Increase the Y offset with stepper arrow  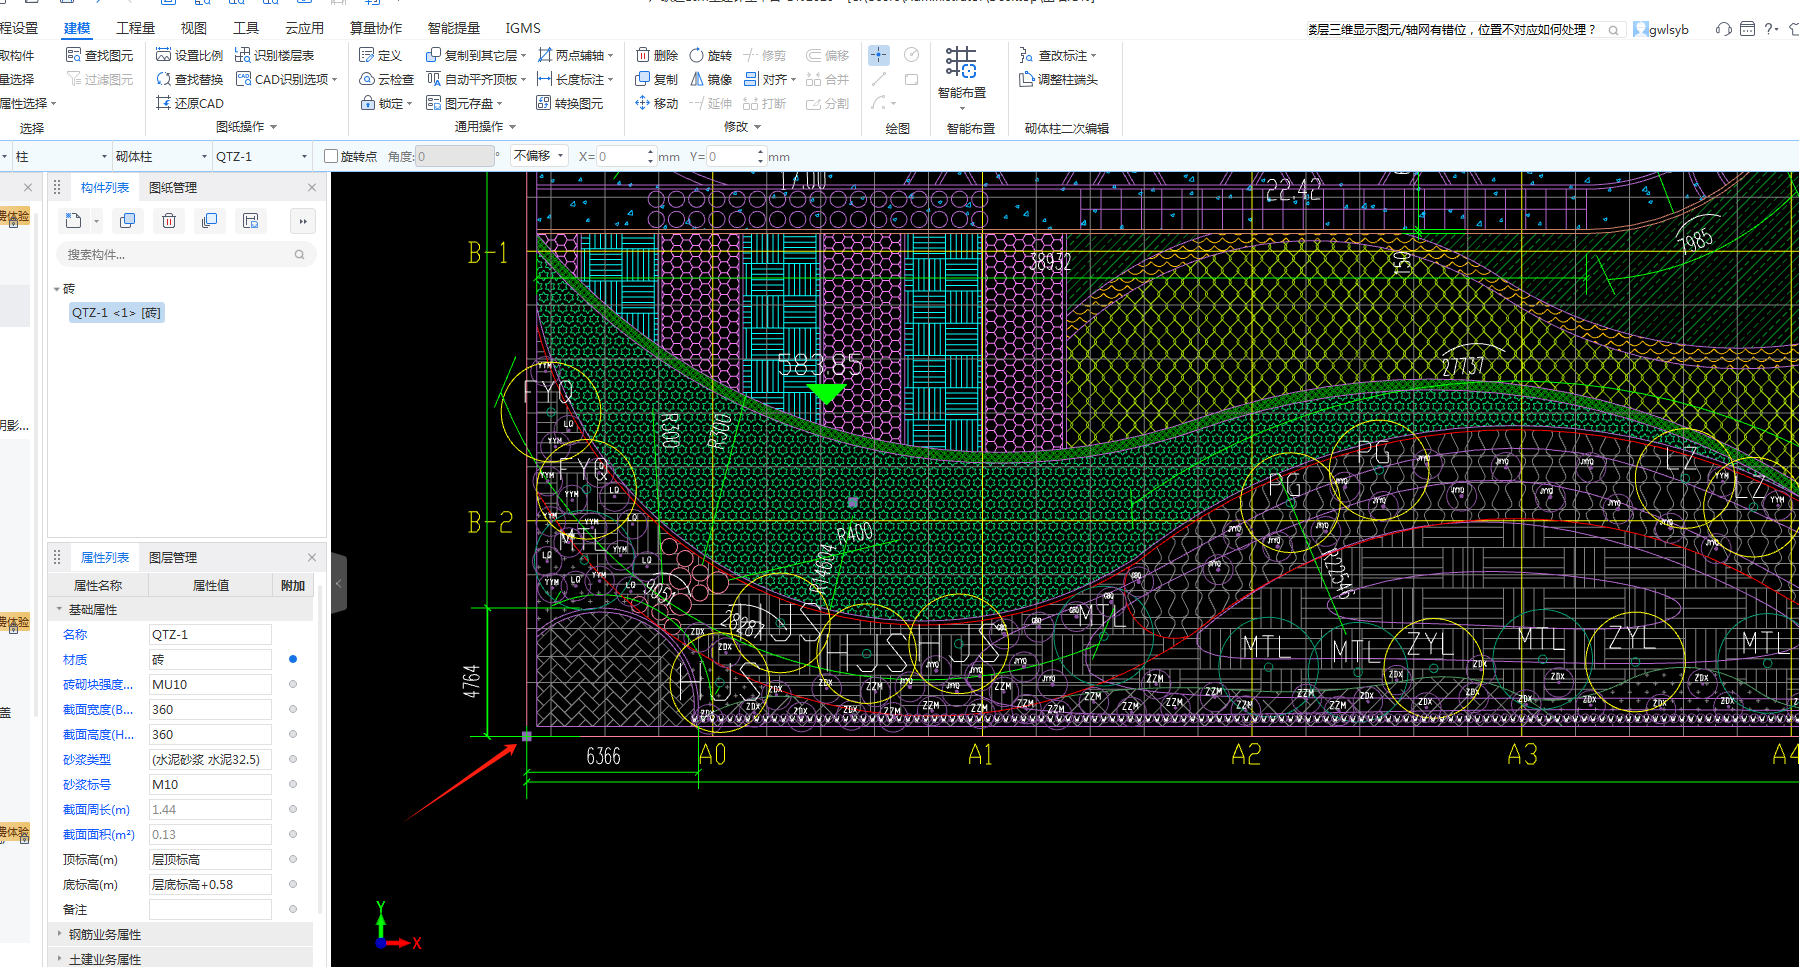point(760,152)
